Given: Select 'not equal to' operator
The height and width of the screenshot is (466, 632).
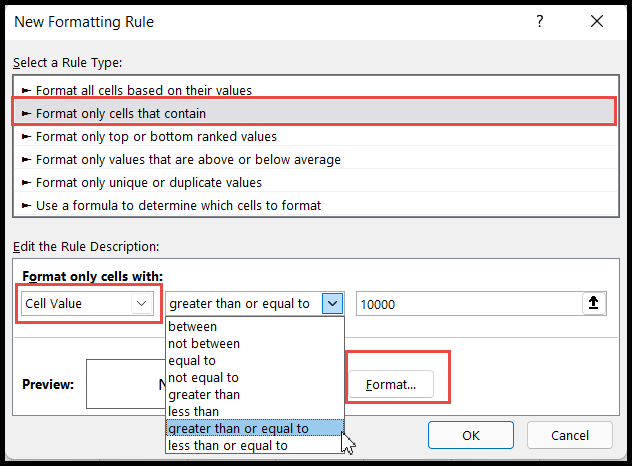Looking at the screenshot, I should 204,377.
